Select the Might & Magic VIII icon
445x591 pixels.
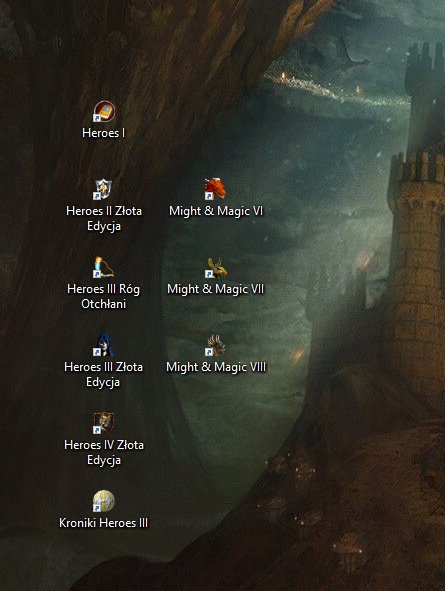[x=216, y=345]
